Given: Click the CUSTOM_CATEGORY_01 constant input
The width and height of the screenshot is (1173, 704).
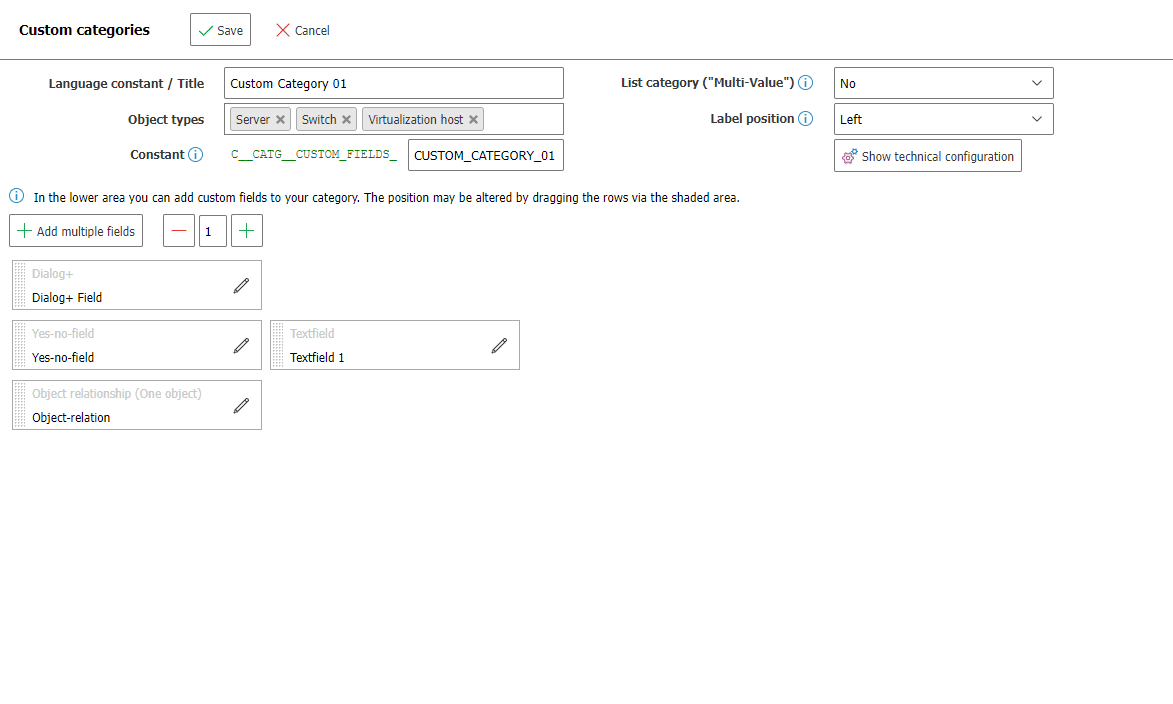Looking at the screenshot, I should click(485, 156).
